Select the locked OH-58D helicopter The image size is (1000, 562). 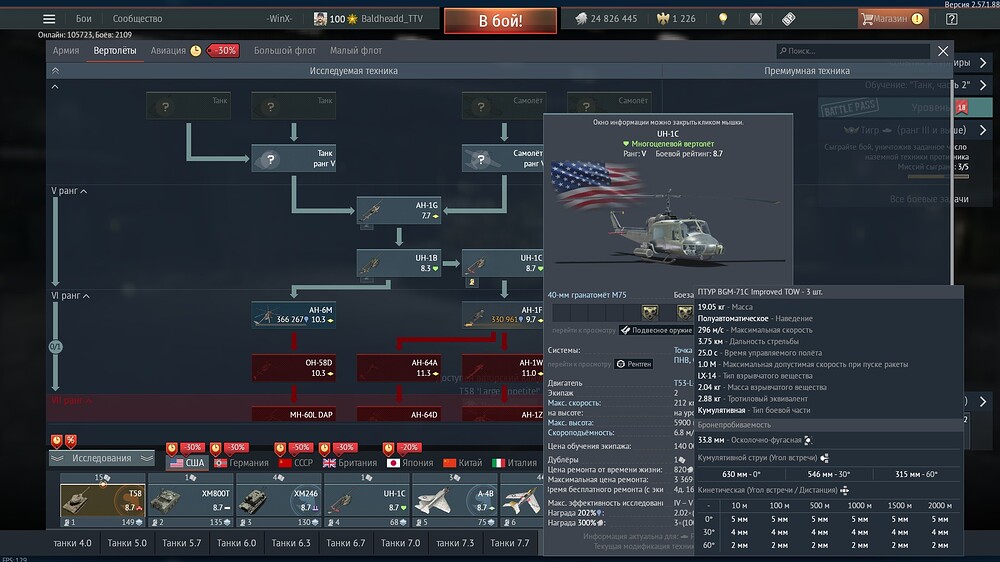[293, 368]
